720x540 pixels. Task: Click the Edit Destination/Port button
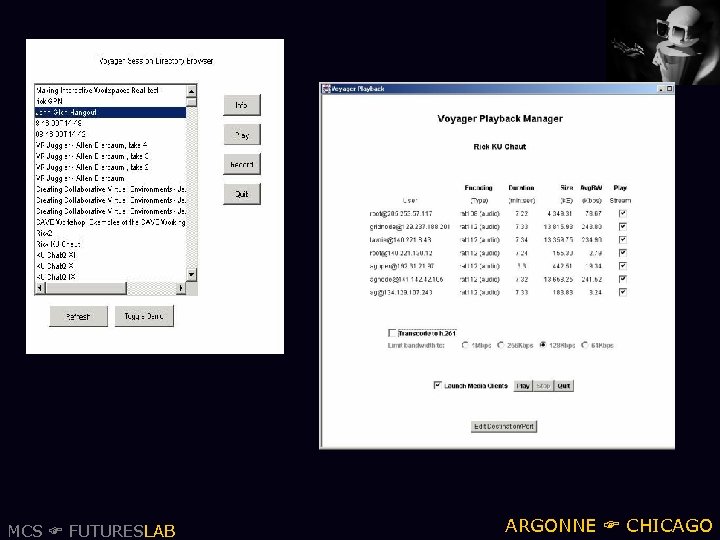pyautogui.click(x=504, y=426)
